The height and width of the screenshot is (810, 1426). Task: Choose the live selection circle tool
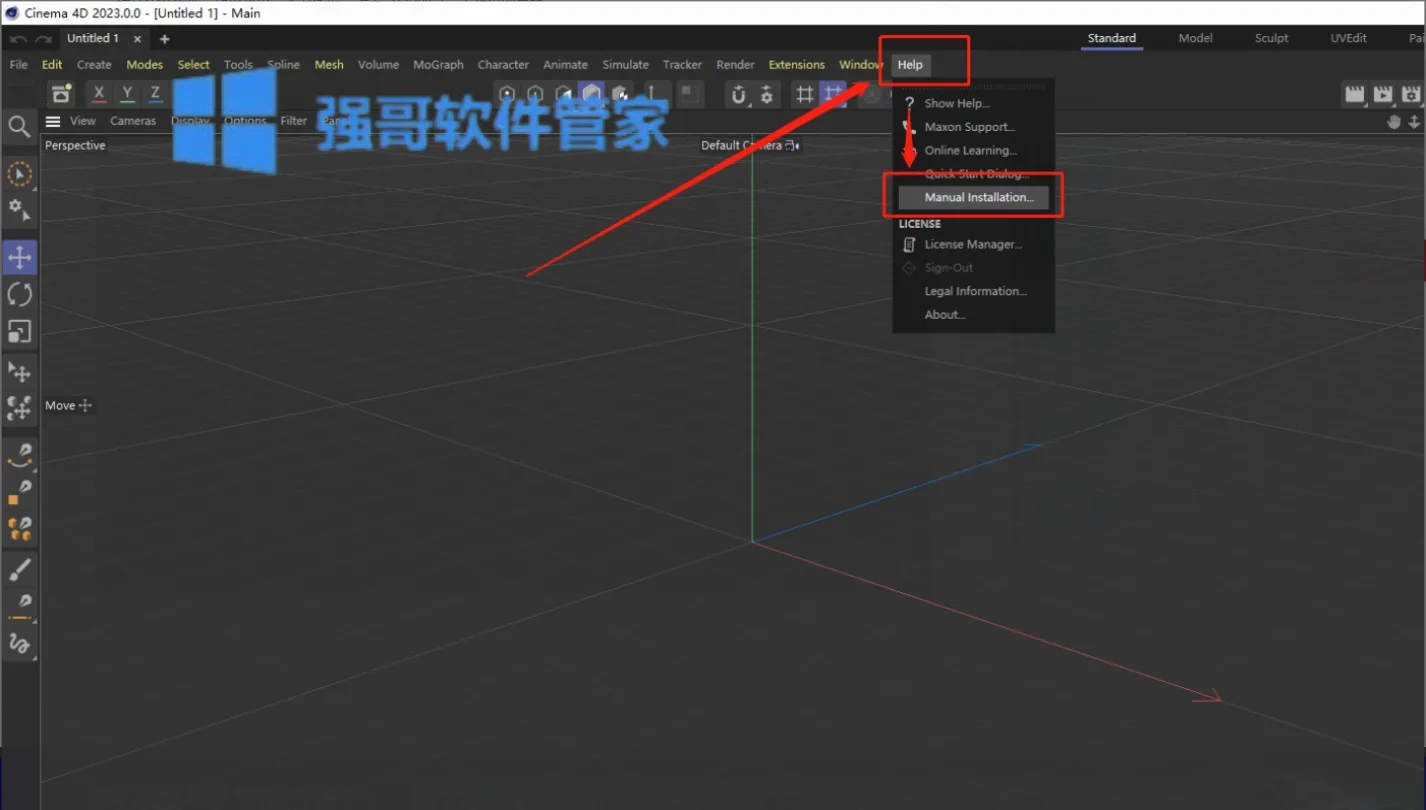19,174
